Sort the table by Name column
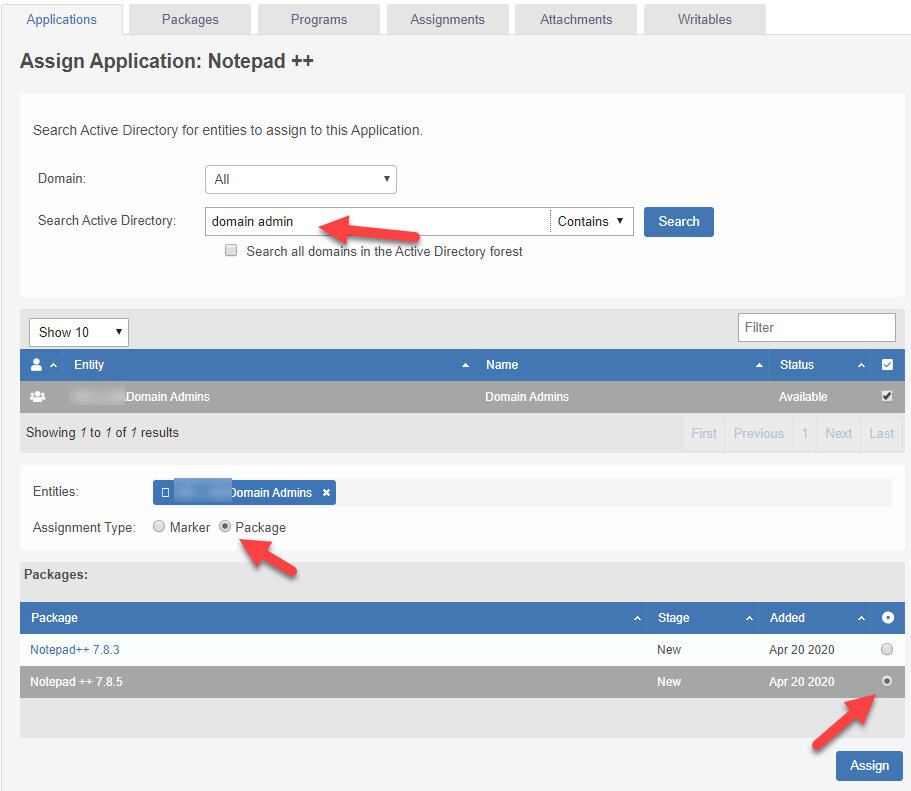 click(622, 365)
